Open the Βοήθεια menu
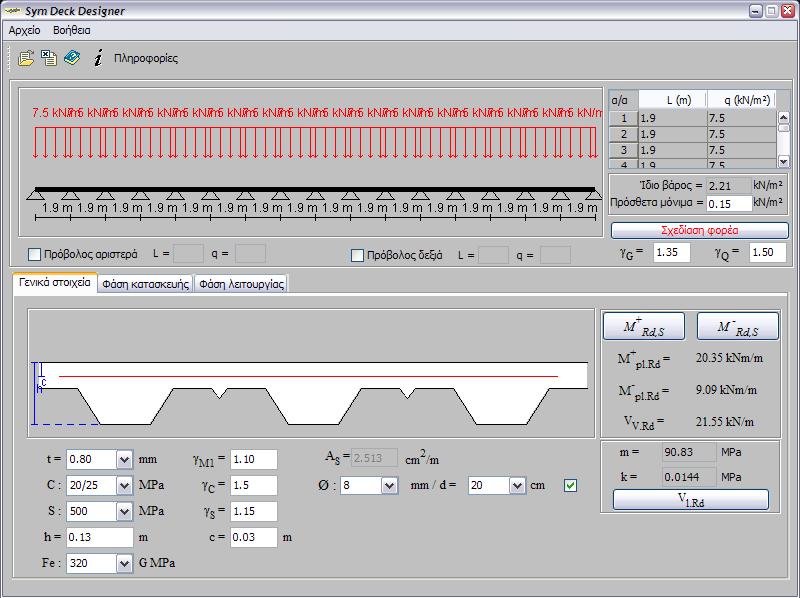Viewport: 800px width, 598px height. tap(72, 30)
